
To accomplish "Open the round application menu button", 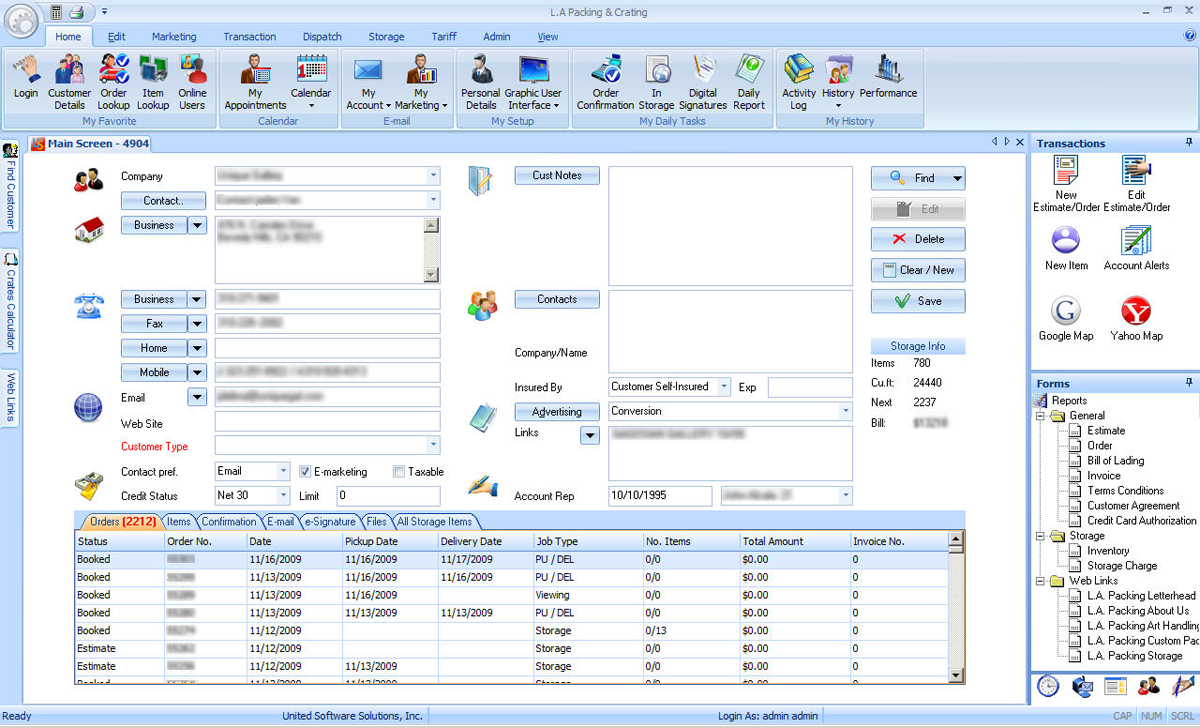I will click(22, 21).
